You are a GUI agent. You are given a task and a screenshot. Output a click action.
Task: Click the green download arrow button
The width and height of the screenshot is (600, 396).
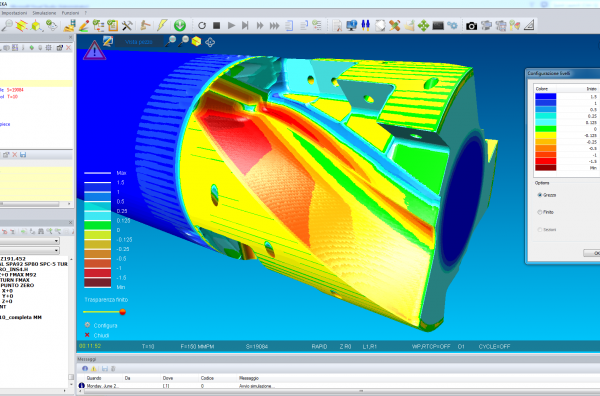[180, 26]
